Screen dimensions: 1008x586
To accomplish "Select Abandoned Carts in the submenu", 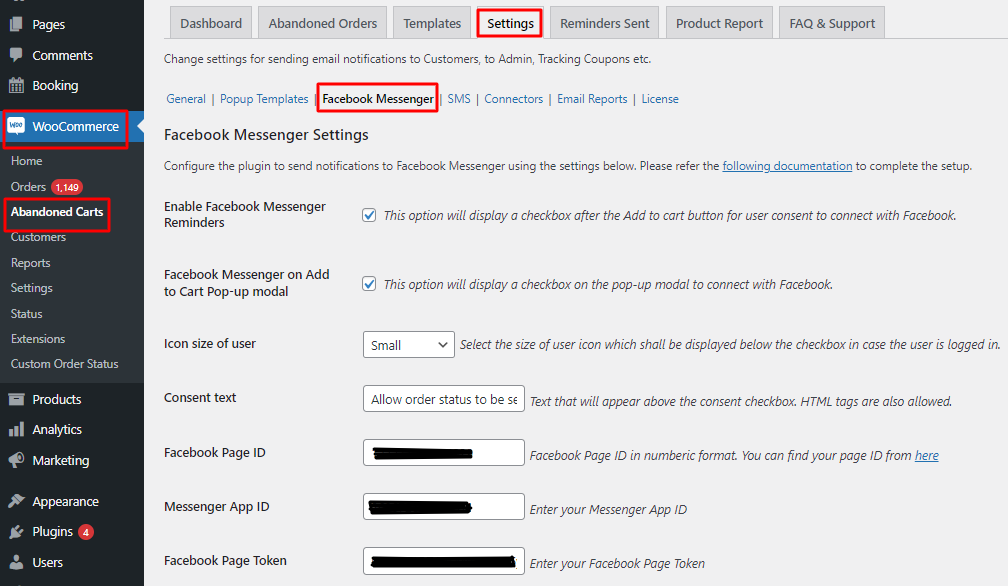I will pos(57,211).
